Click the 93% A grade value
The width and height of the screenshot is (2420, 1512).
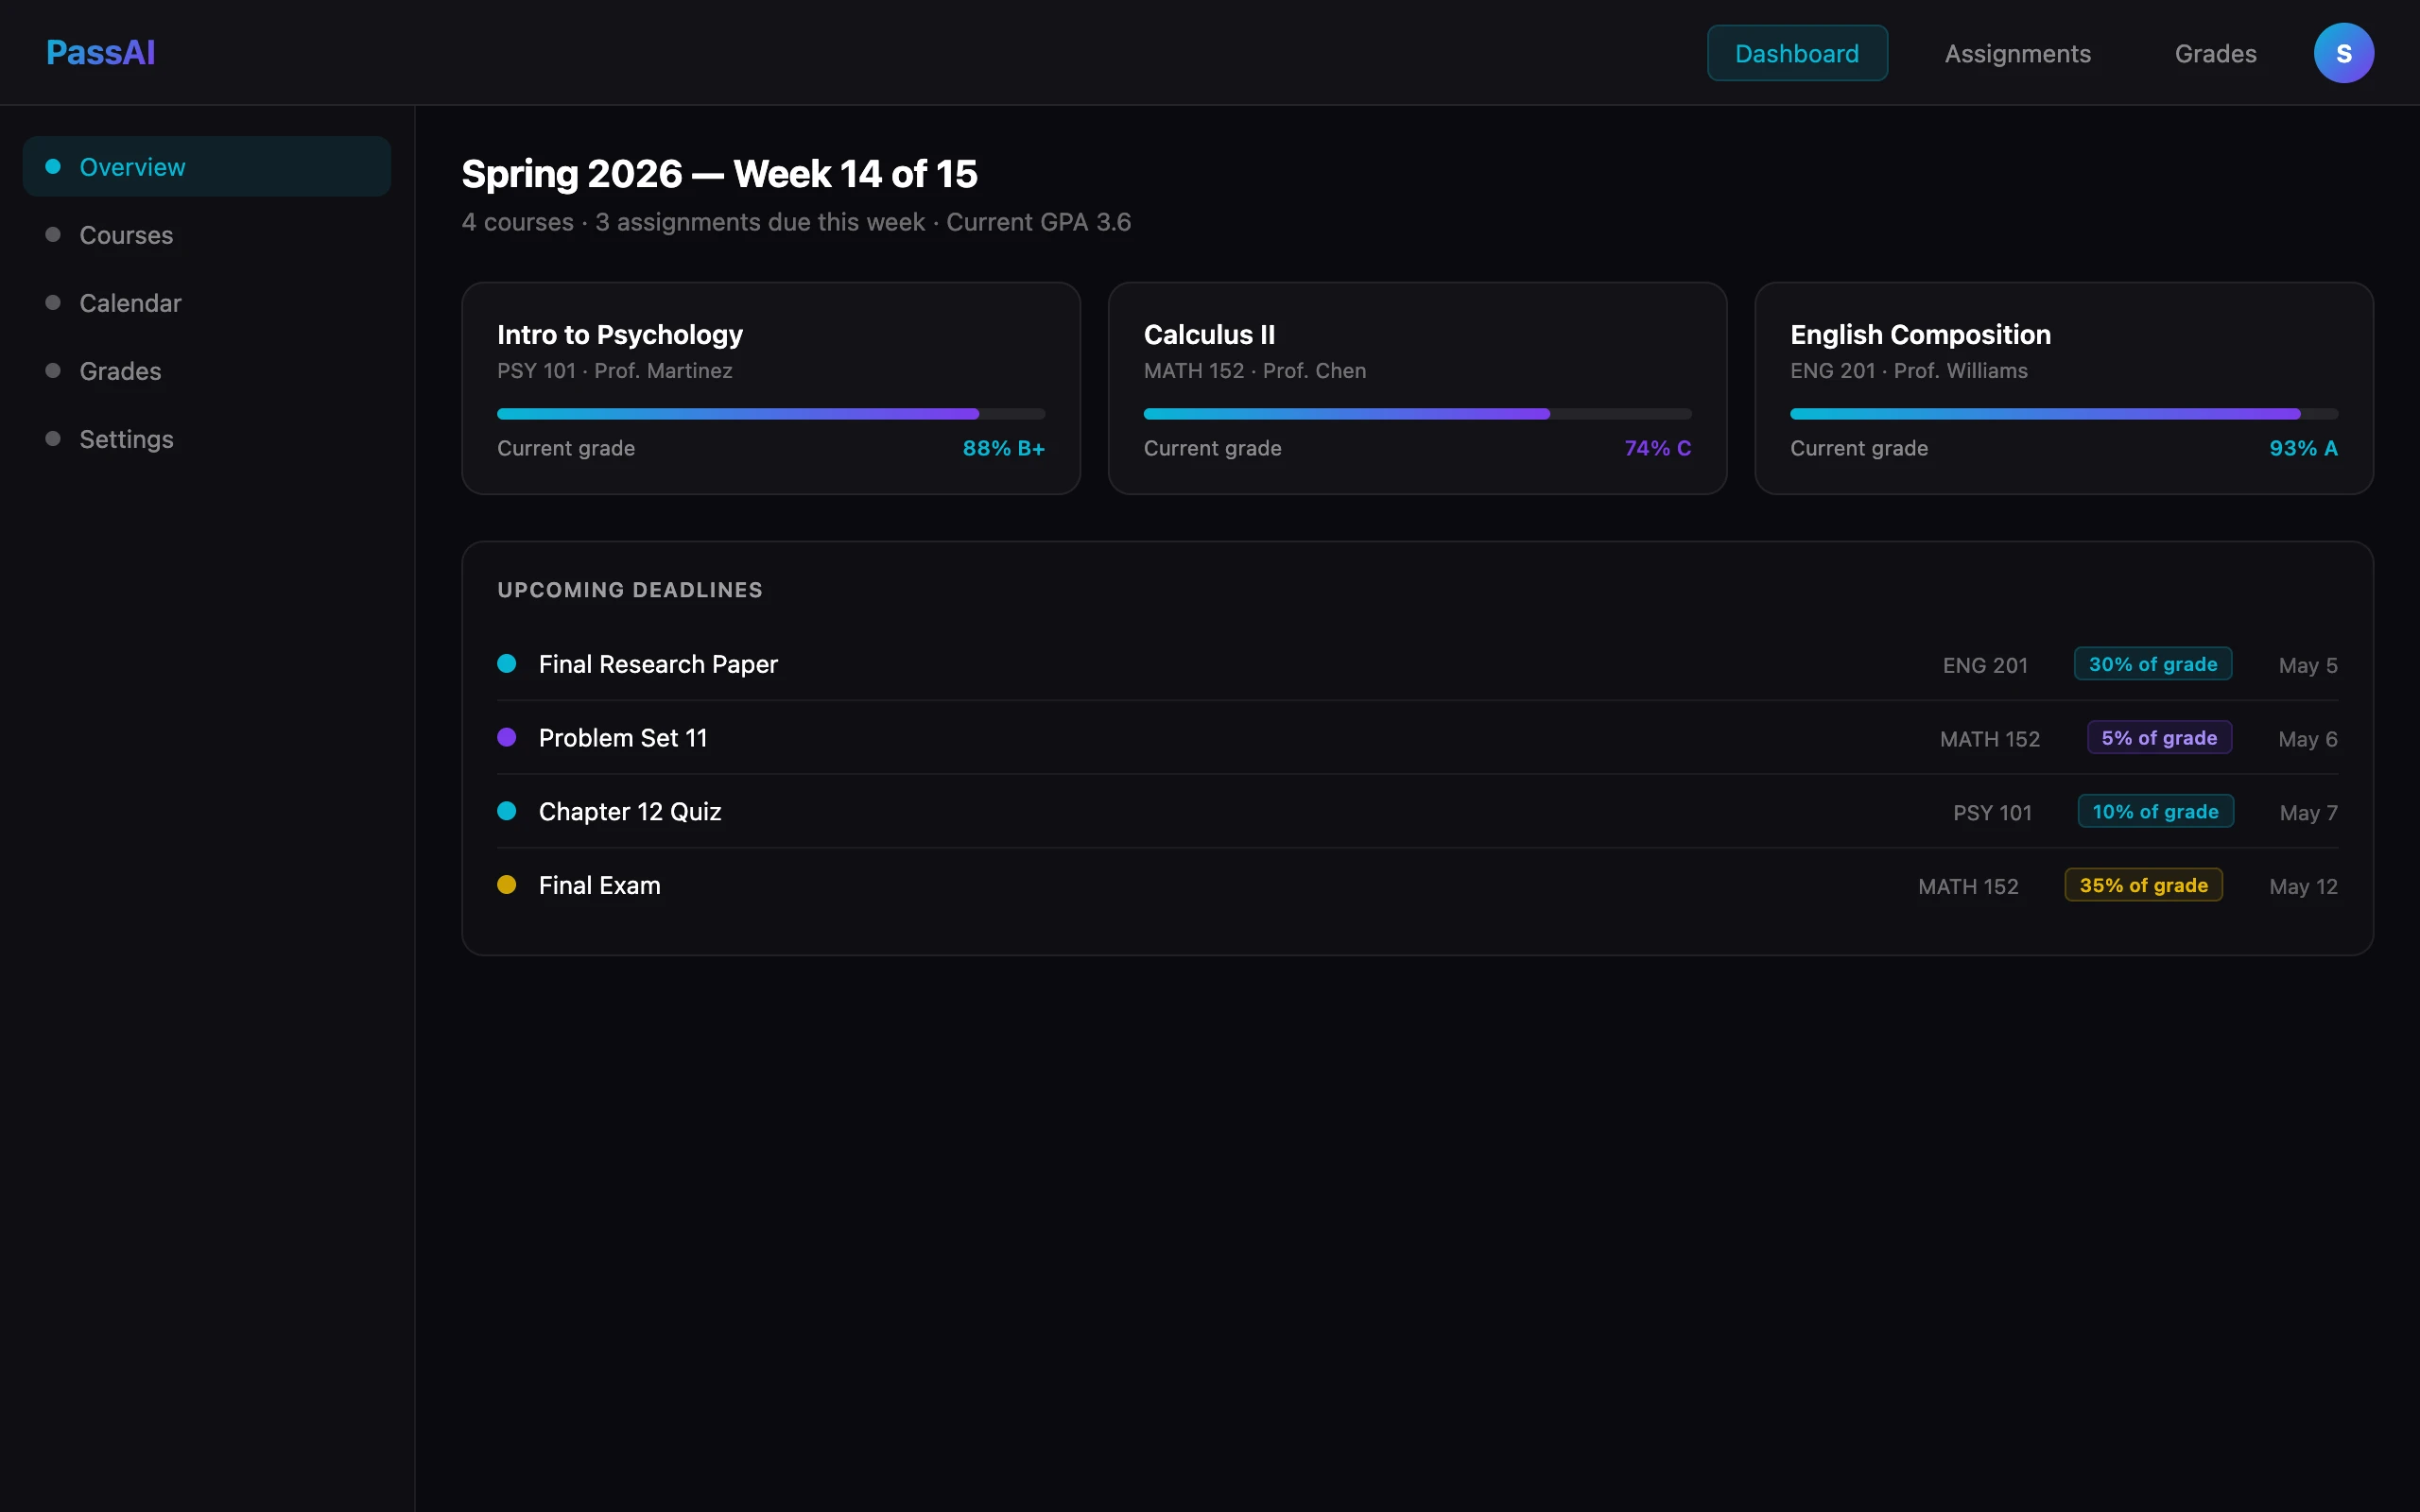(x=2303, y=448)
